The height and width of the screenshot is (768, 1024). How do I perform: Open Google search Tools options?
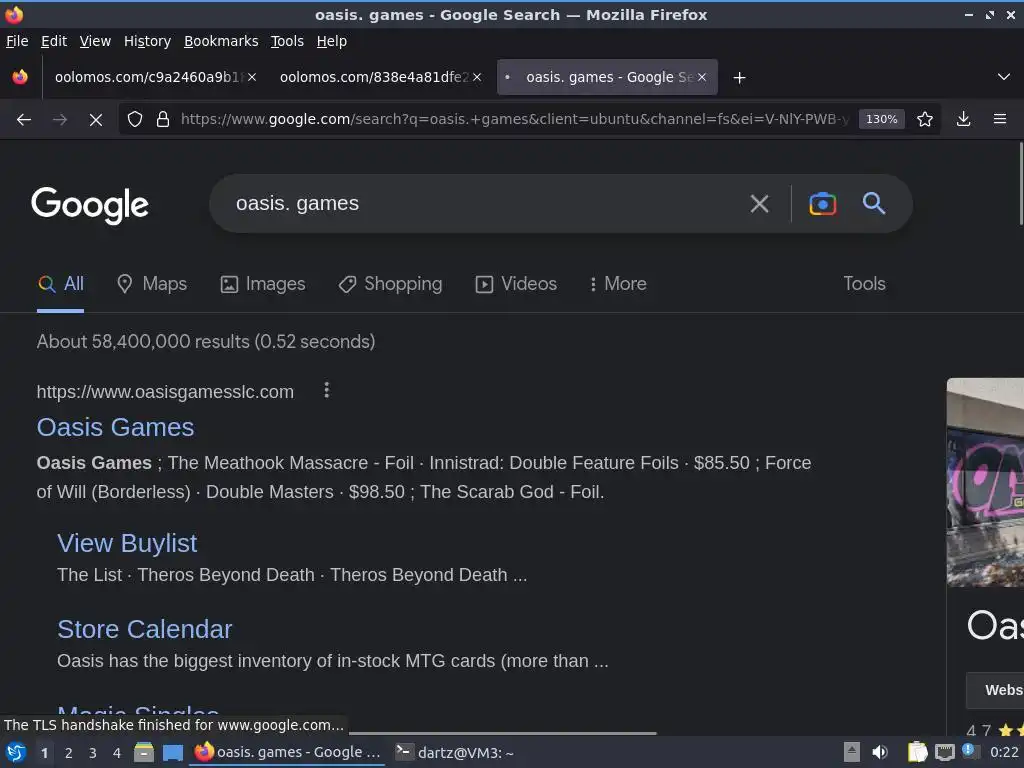click(864, 283)
